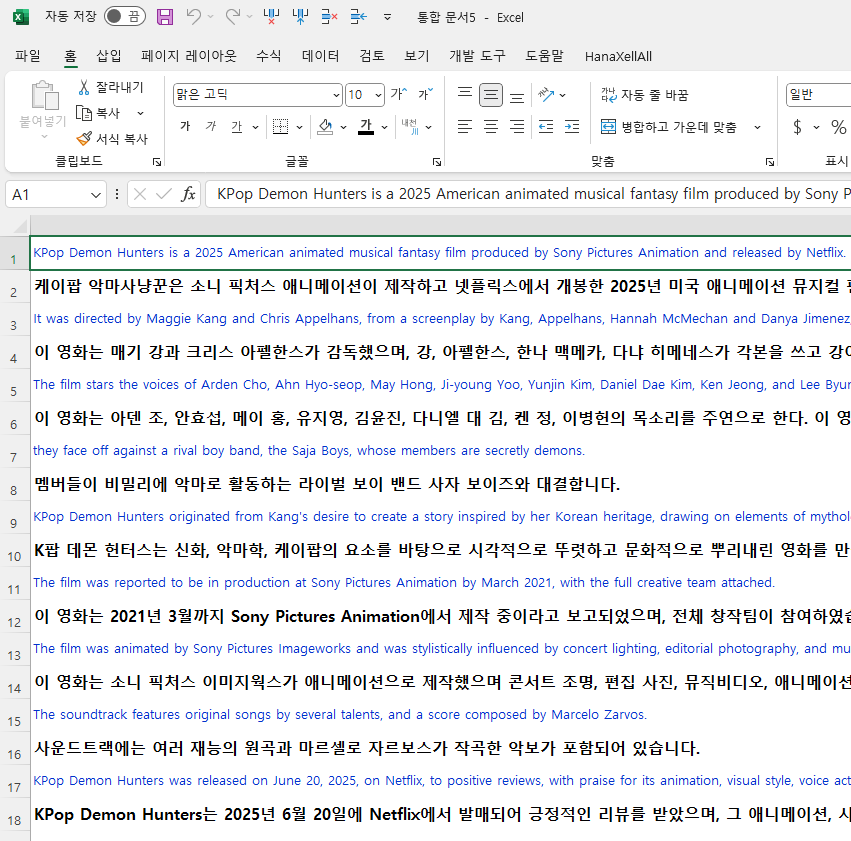
Task: Click the formula bar cancel X button
Action: [x=139, y=194]
